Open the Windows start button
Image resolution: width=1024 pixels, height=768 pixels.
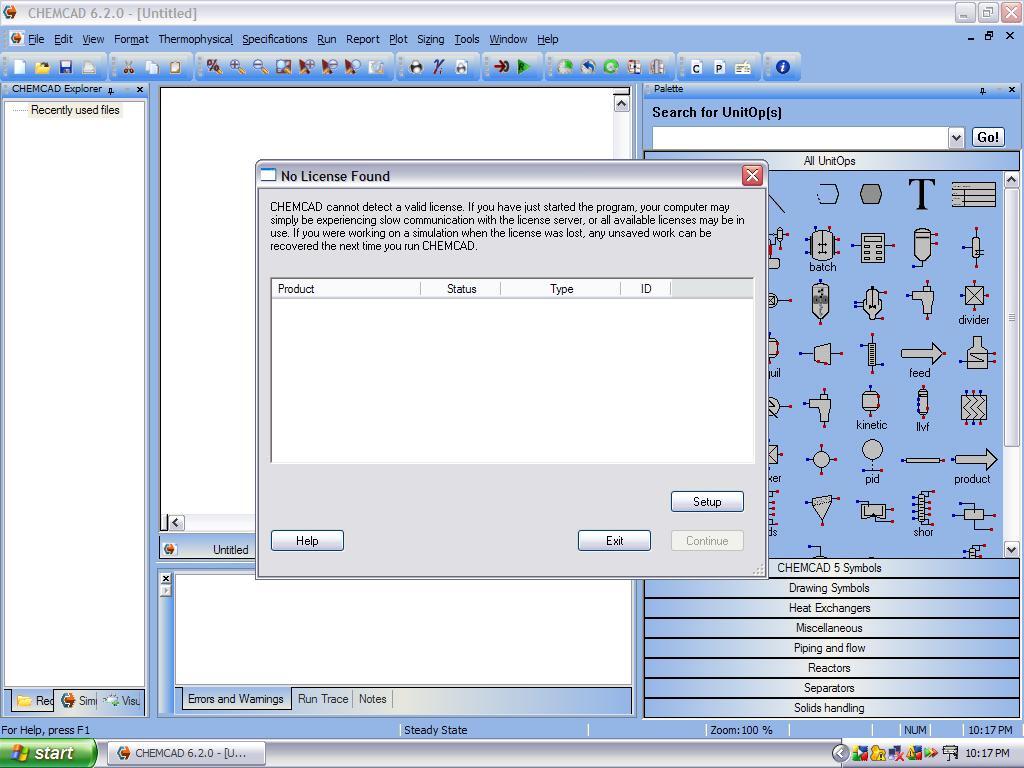tap(47, 753)
